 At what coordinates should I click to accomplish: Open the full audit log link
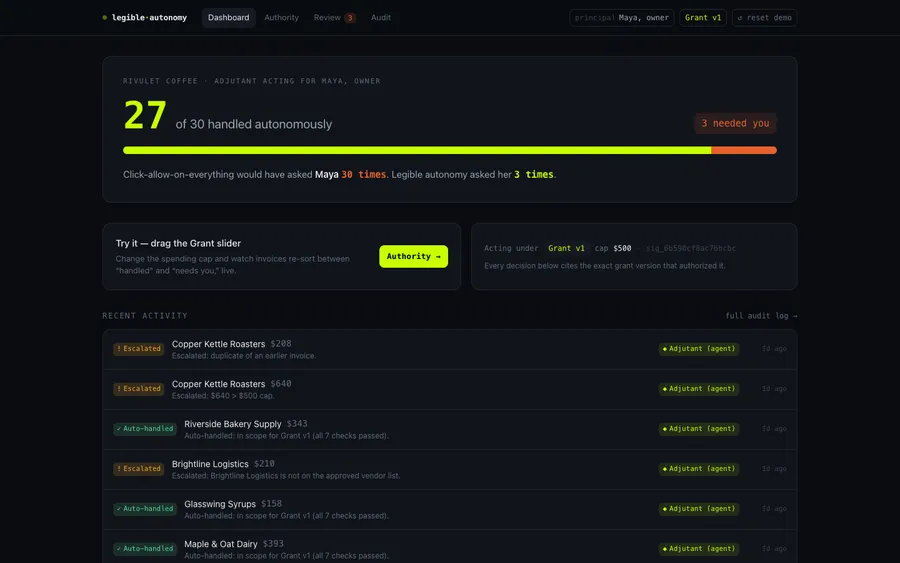[761, 316]
